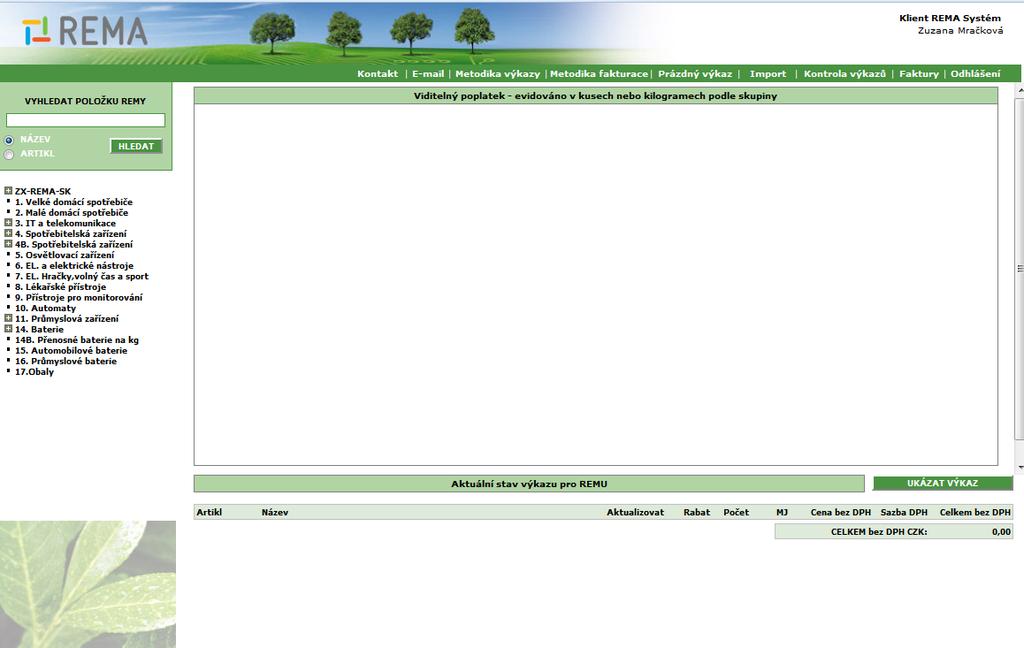This screenshot has width=1024, height=648.
Task: Click Odhlášení to log out
Action: [x=975, y=74]
